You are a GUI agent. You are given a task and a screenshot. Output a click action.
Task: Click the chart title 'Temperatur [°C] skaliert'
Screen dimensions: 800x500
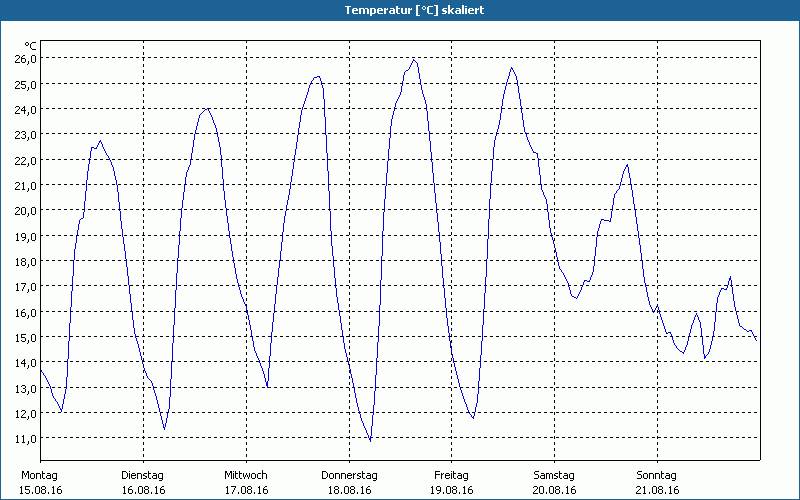coord(414,10)
